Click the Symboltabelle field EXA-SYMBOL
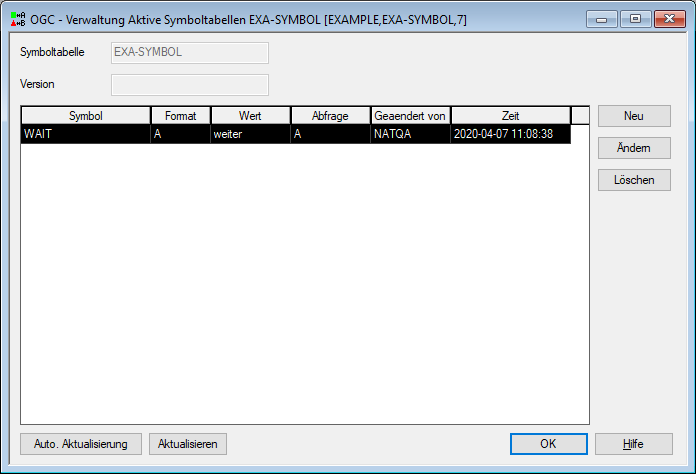The image size is (696, 474). (190, 52)
